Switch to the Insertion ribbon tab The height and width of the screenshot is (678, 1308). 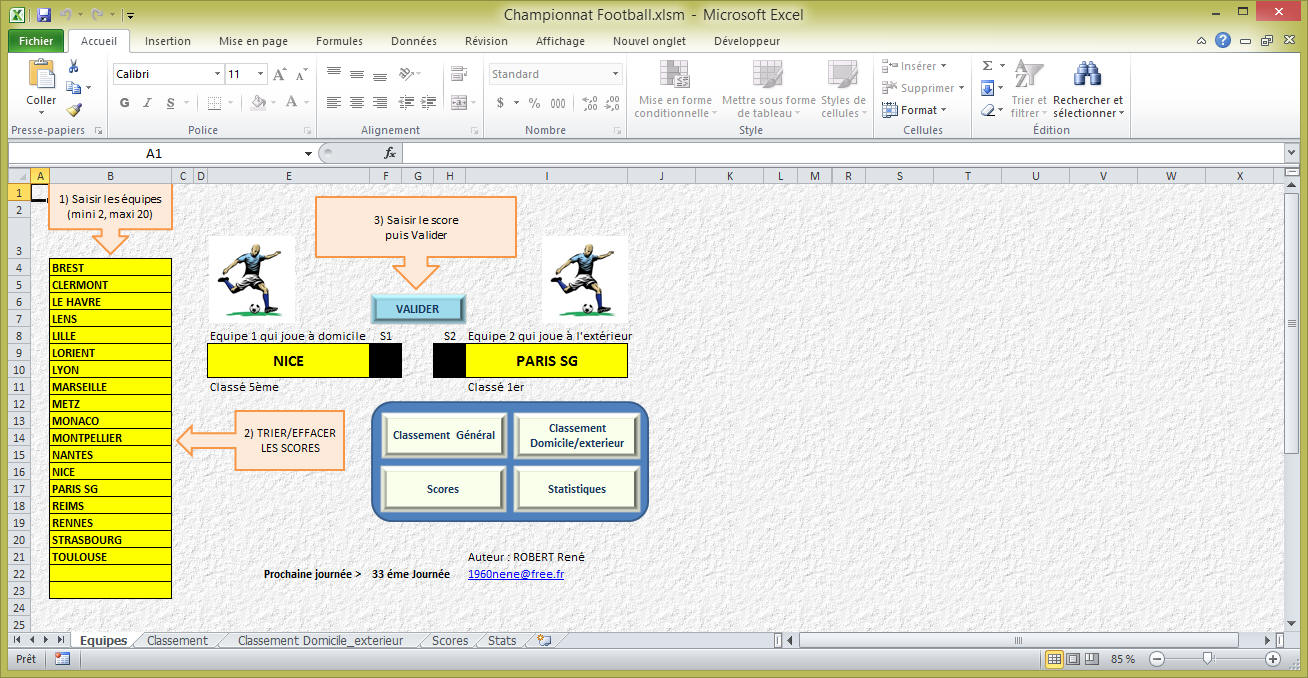(168, 41)
